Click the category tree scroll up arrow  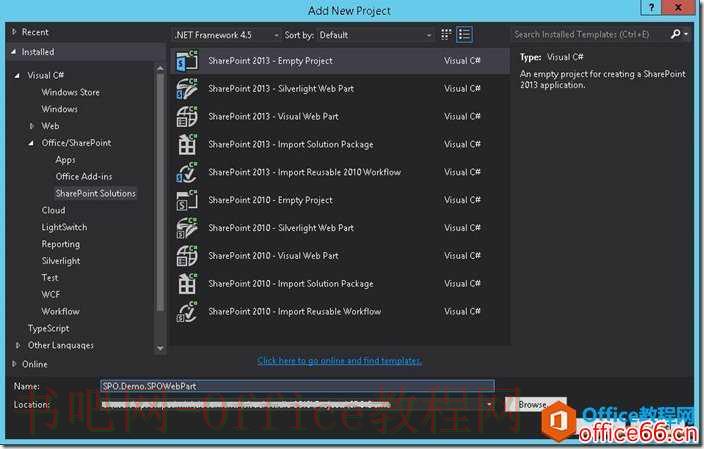[x=160, y=68]
